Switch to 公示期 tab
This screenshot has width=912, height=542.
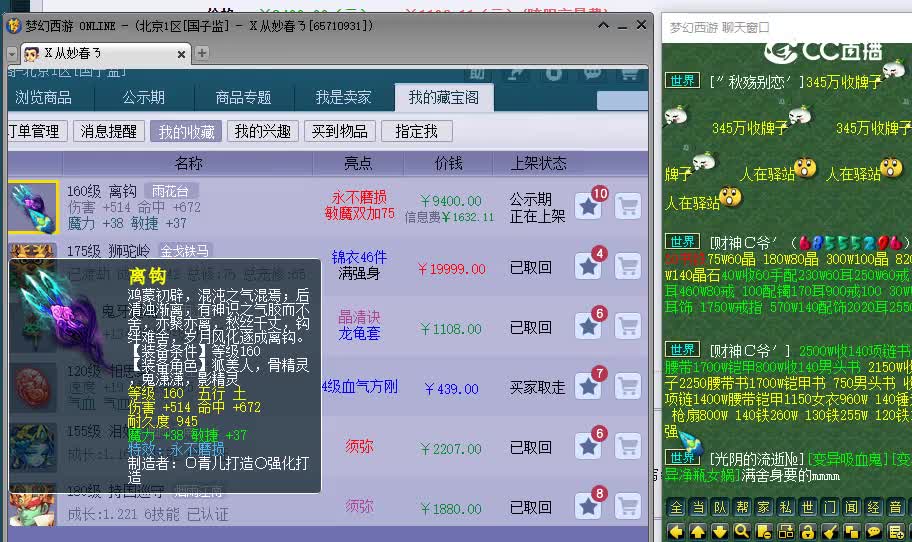tap(144, 97)
